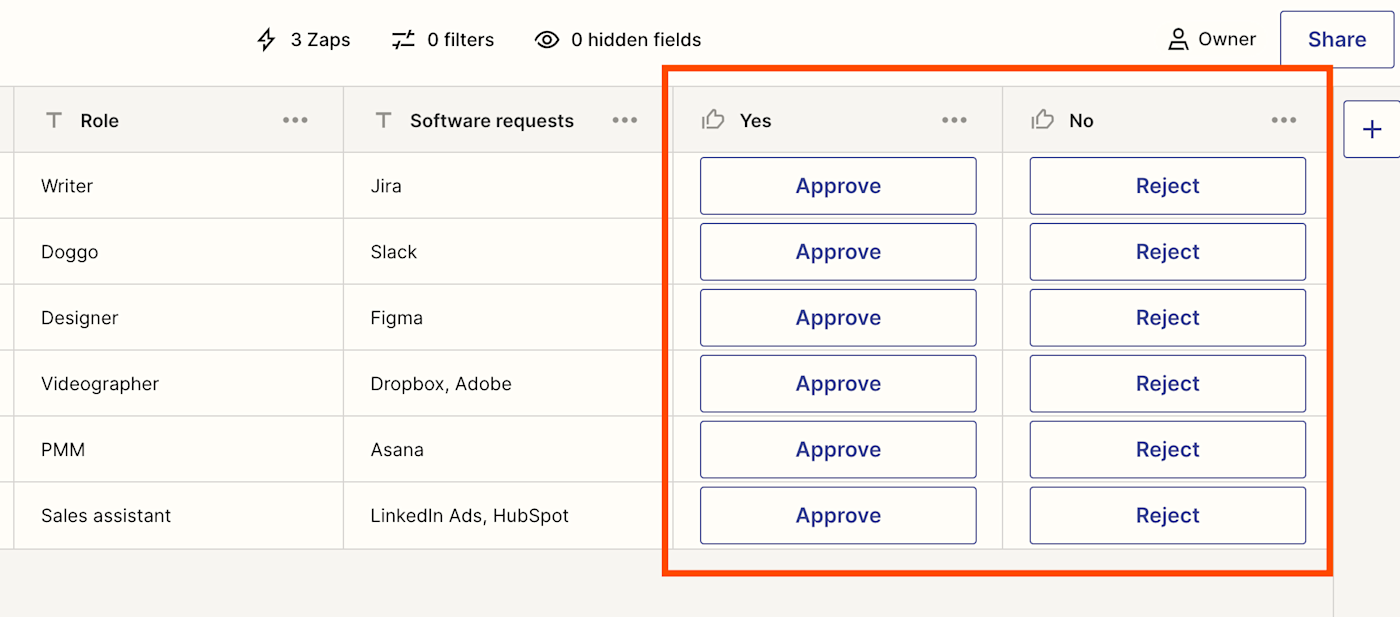Approve the Designer Figma request

[x=838, y=318]
